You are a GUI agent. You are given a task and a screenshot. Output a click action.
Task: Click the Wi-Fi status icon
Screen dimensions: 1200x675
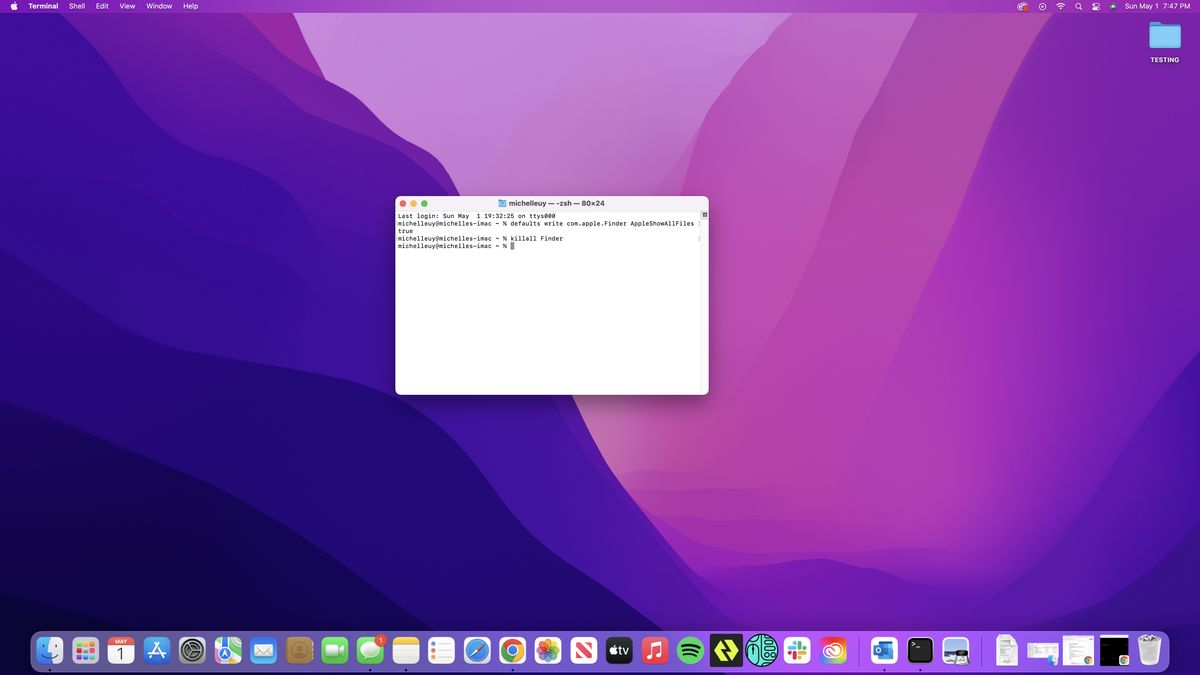[x=1060, y=6]
